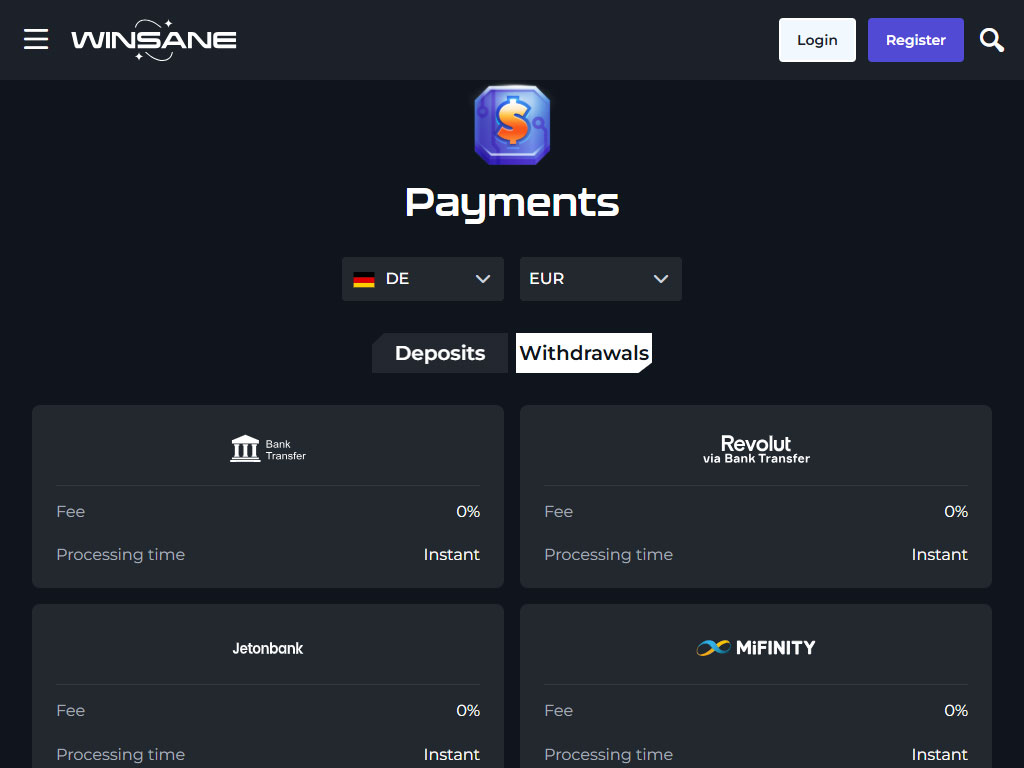This screenshot has height=768, width=1024.
Task: Click Processing time label in the Bank Transfer card
Action: pyautogui.click(x=121, y=554)
